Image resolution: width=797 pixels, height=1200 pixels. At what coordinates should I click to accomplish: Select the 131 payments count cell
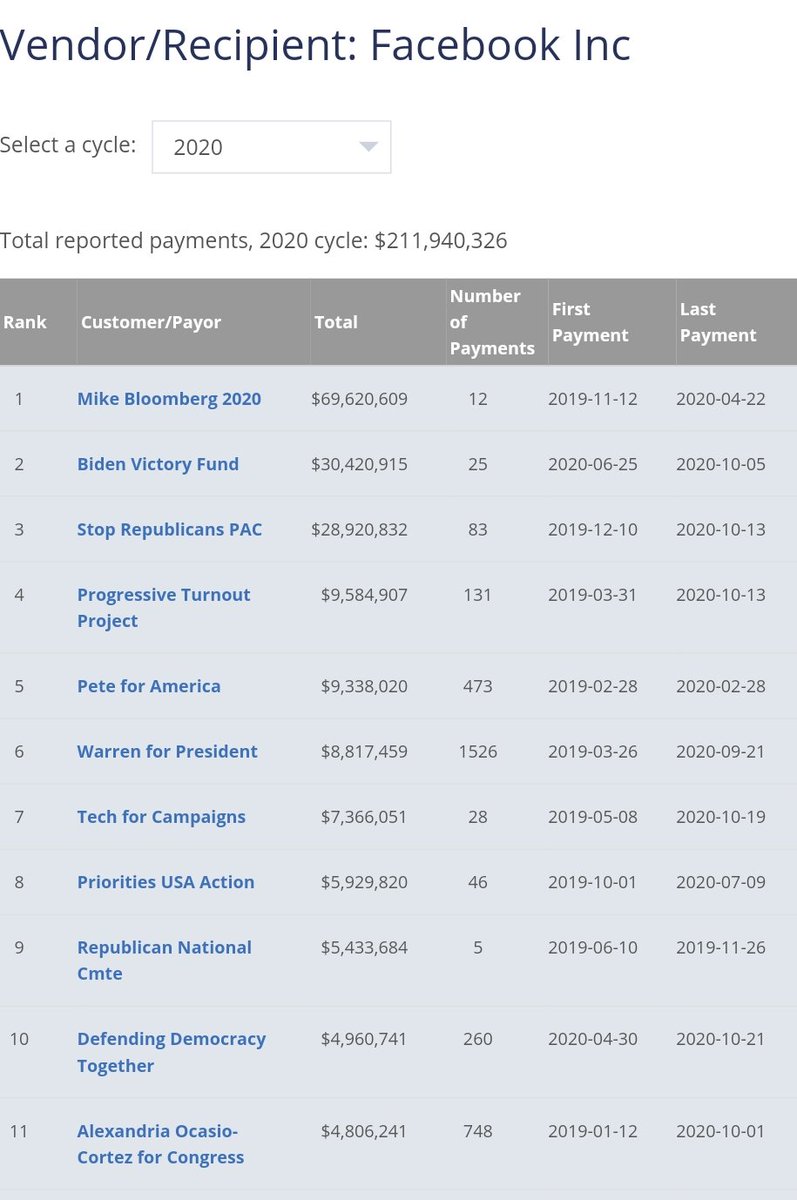pos(478,594)
